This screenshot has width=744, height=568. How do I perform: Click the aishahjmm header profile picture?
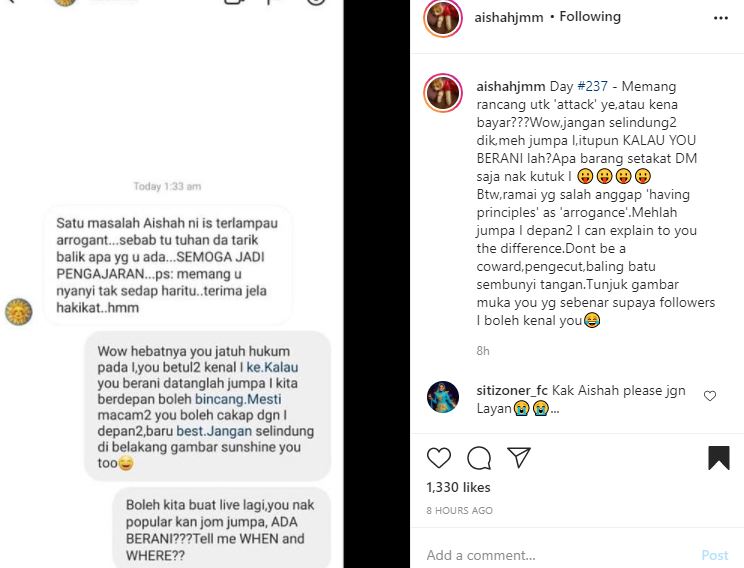point(443,18)
